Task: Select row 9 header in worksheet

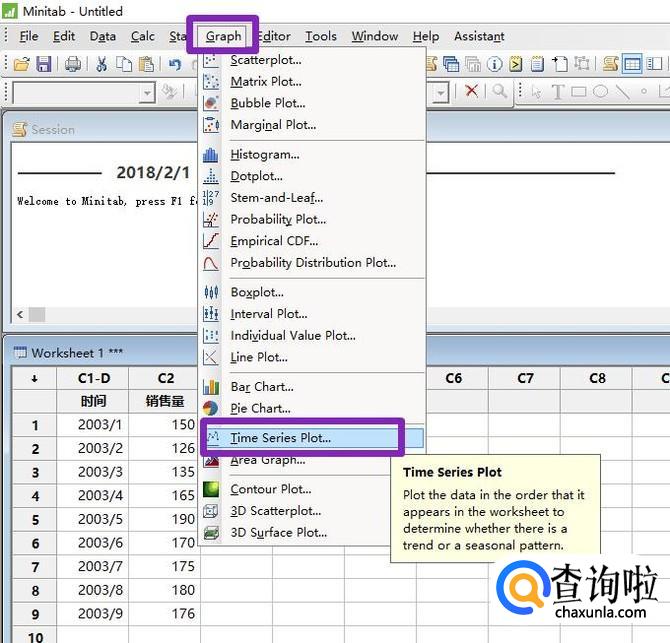Action: pos(35,614)
